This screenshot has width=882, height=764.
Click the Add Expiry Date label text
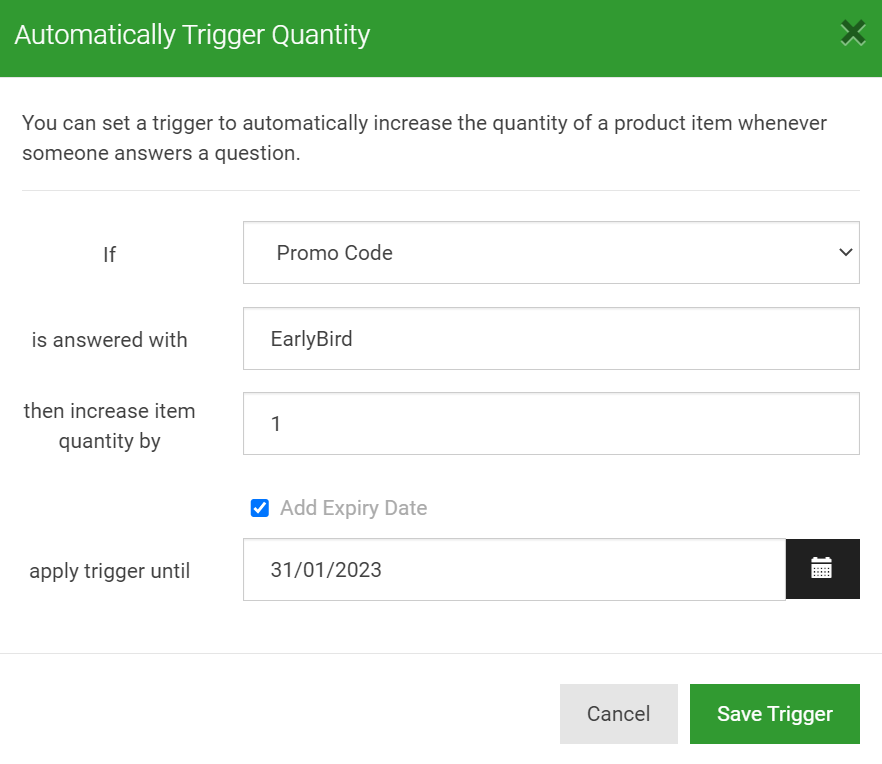point(354,508)
